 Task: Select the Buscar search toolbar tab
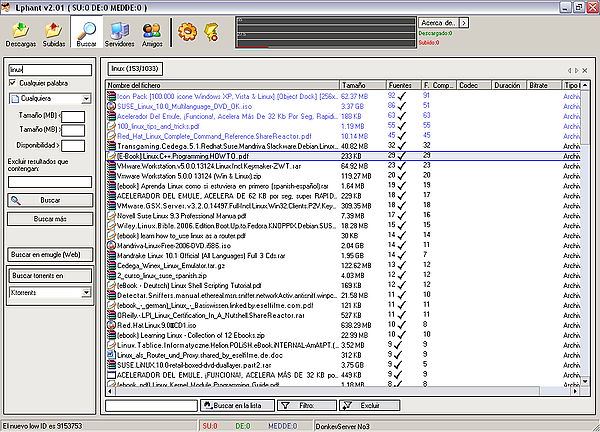[86, 34]
